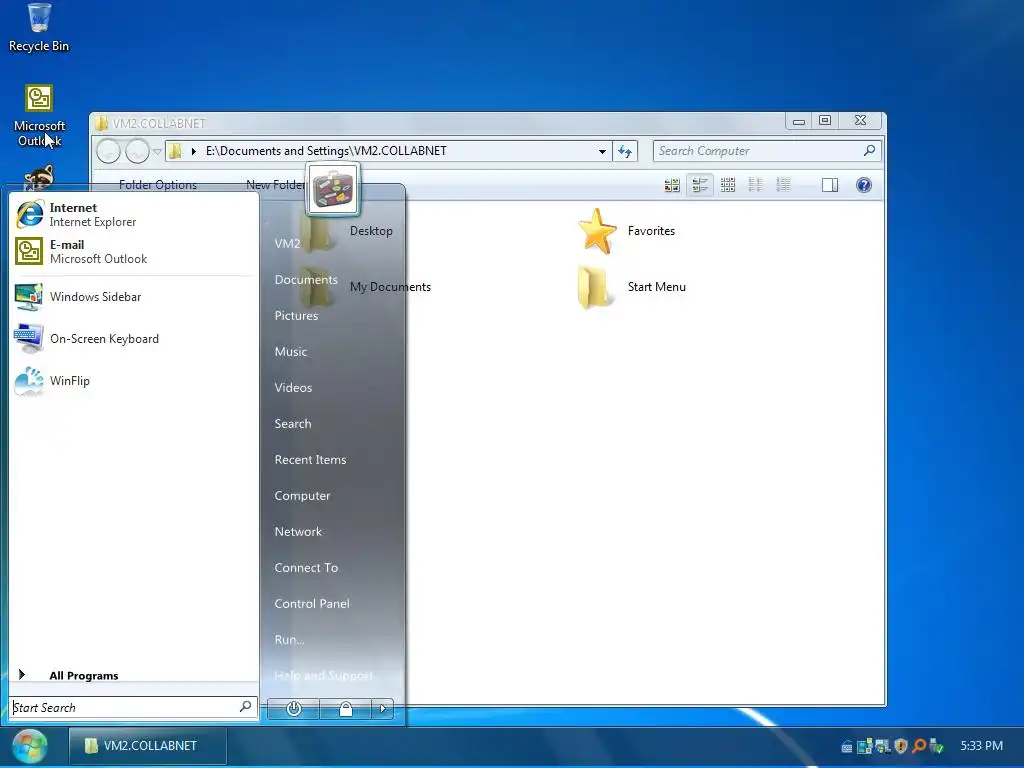Click the Start menu power button
Viewport: 1024px width, 768px height.
[293, 709]
